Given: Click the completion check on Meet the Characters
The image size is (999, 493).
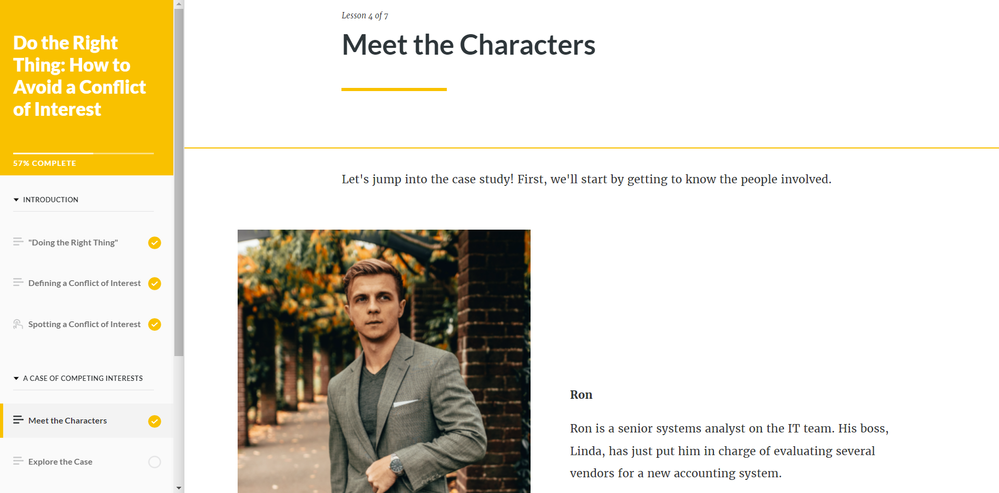Looking at the screenshot, I should [x=154, y=421].
